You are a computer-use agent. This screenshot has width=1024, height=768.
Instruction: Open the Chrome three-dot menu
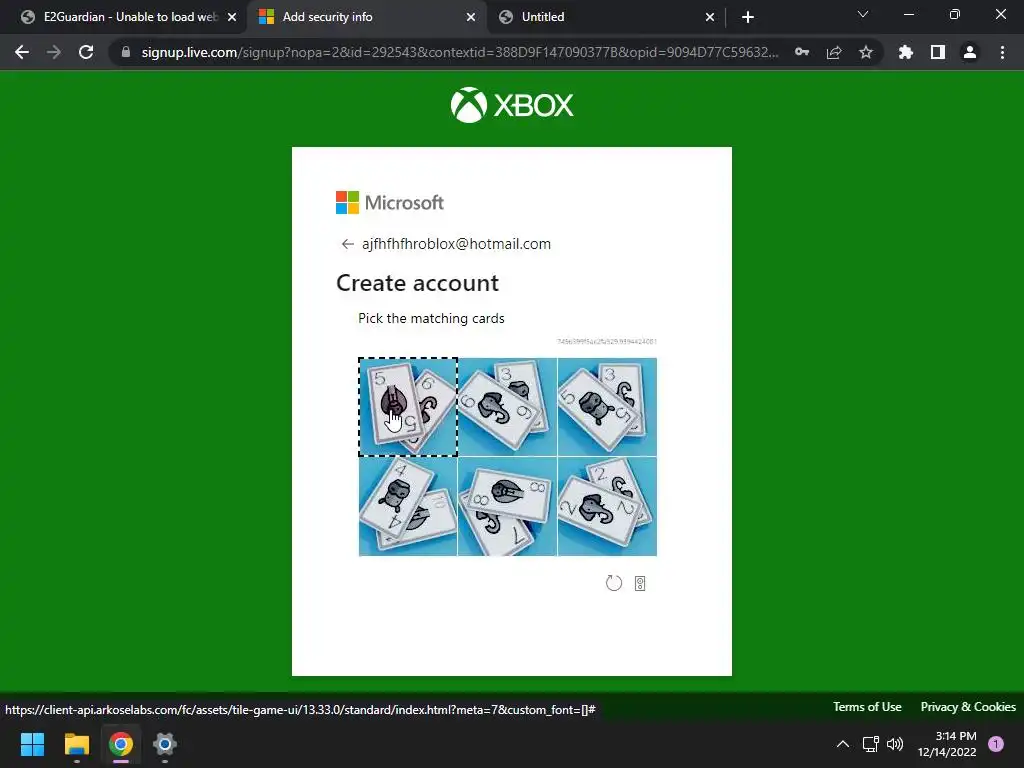pyautogui.click(x=1002, y=52)
